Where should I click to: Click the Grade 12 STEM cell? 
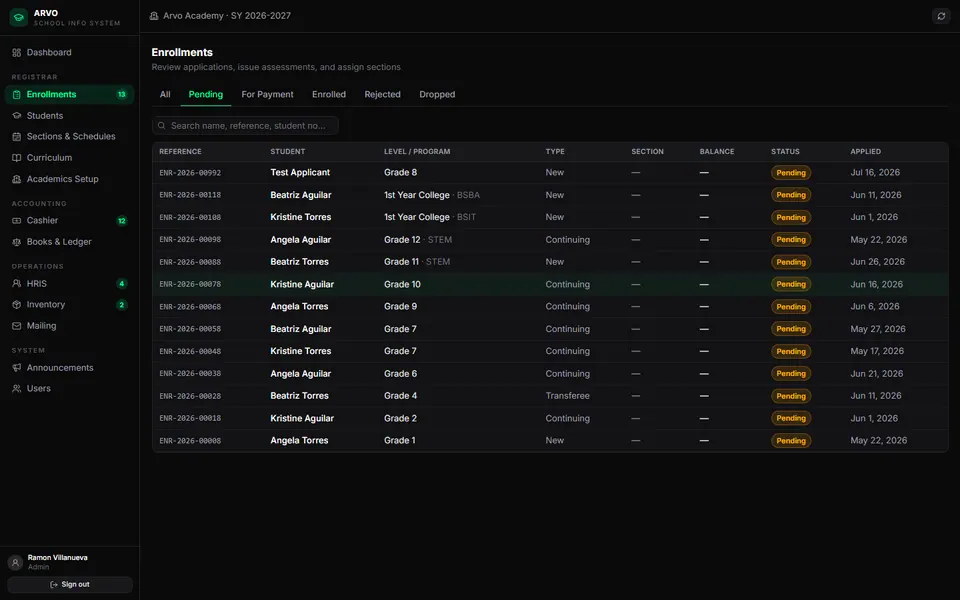[x=418, y=239]
